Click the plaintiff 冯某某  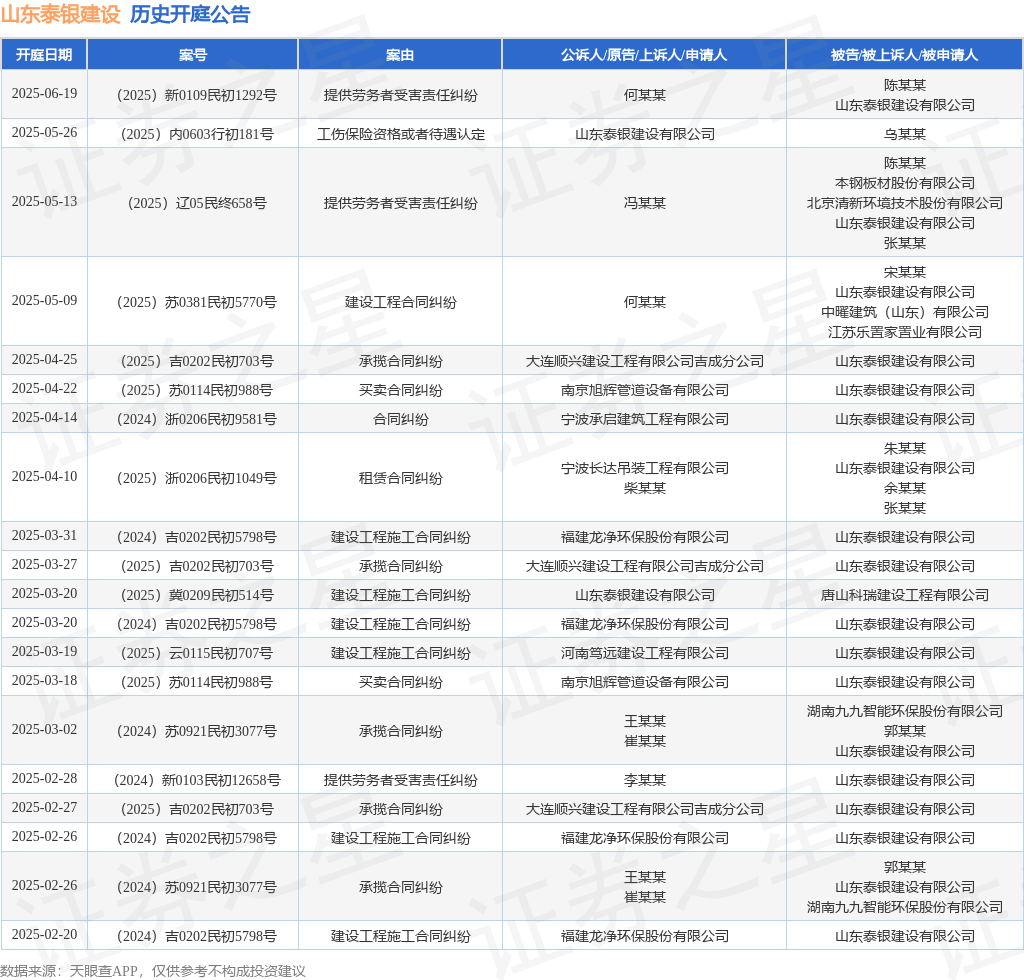click(645, 203)
